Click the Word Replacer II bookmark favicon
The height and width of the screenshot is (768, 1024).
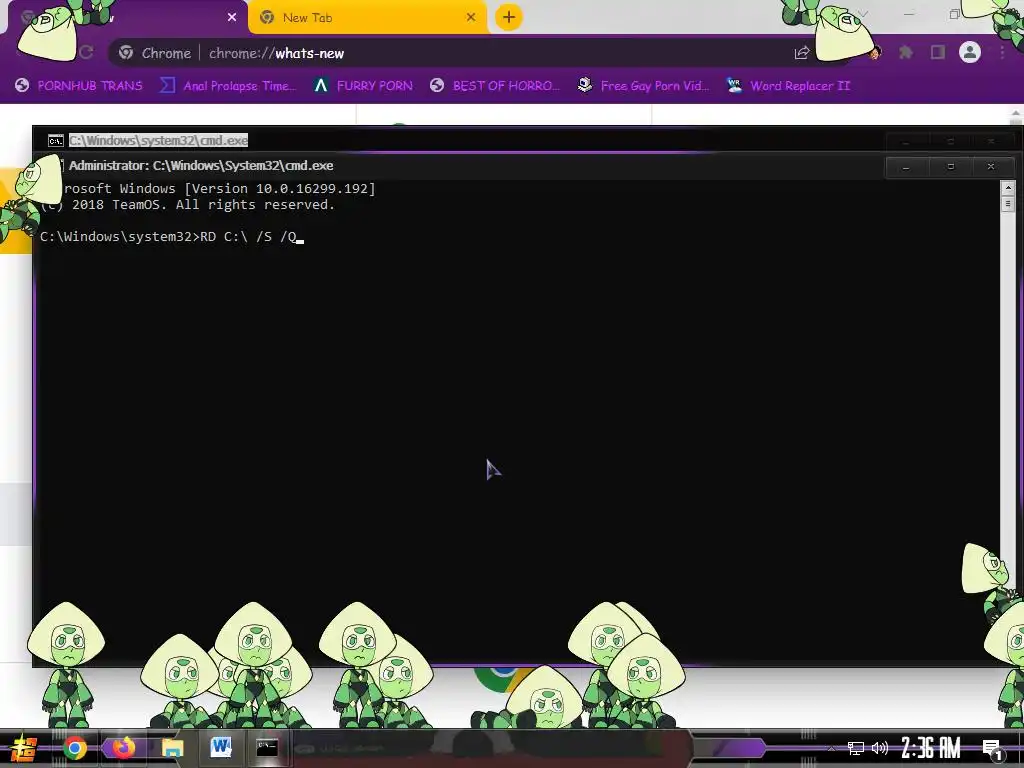pos(734,85)
